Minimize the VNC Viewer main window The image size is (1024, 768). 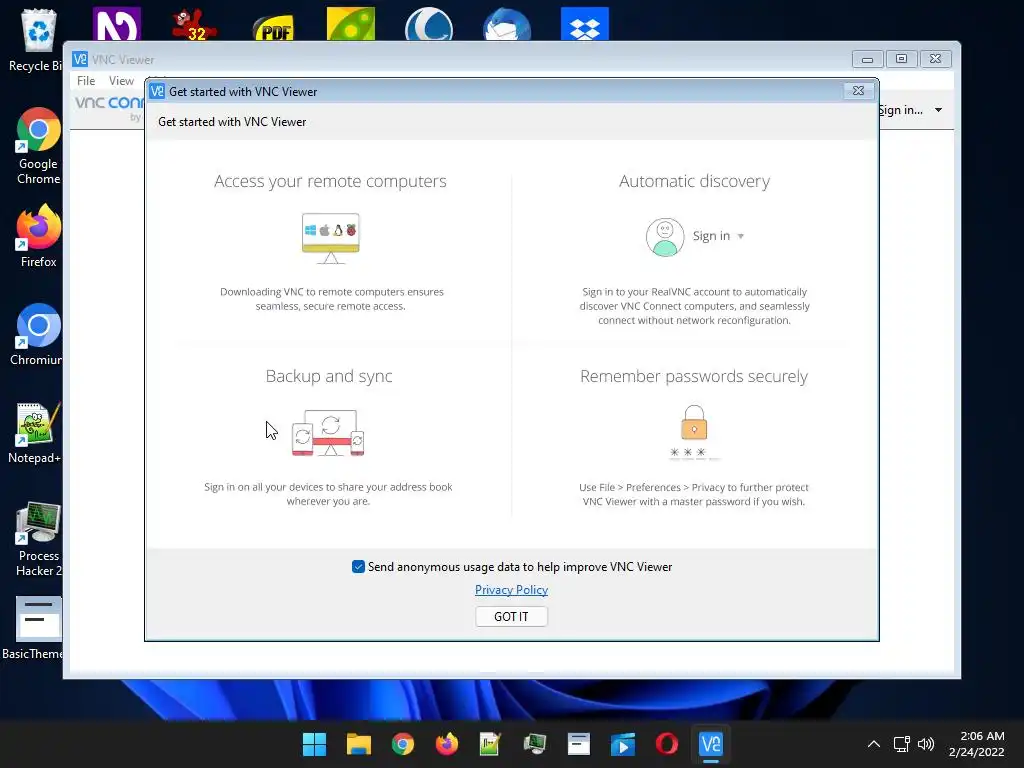[867, 59]
